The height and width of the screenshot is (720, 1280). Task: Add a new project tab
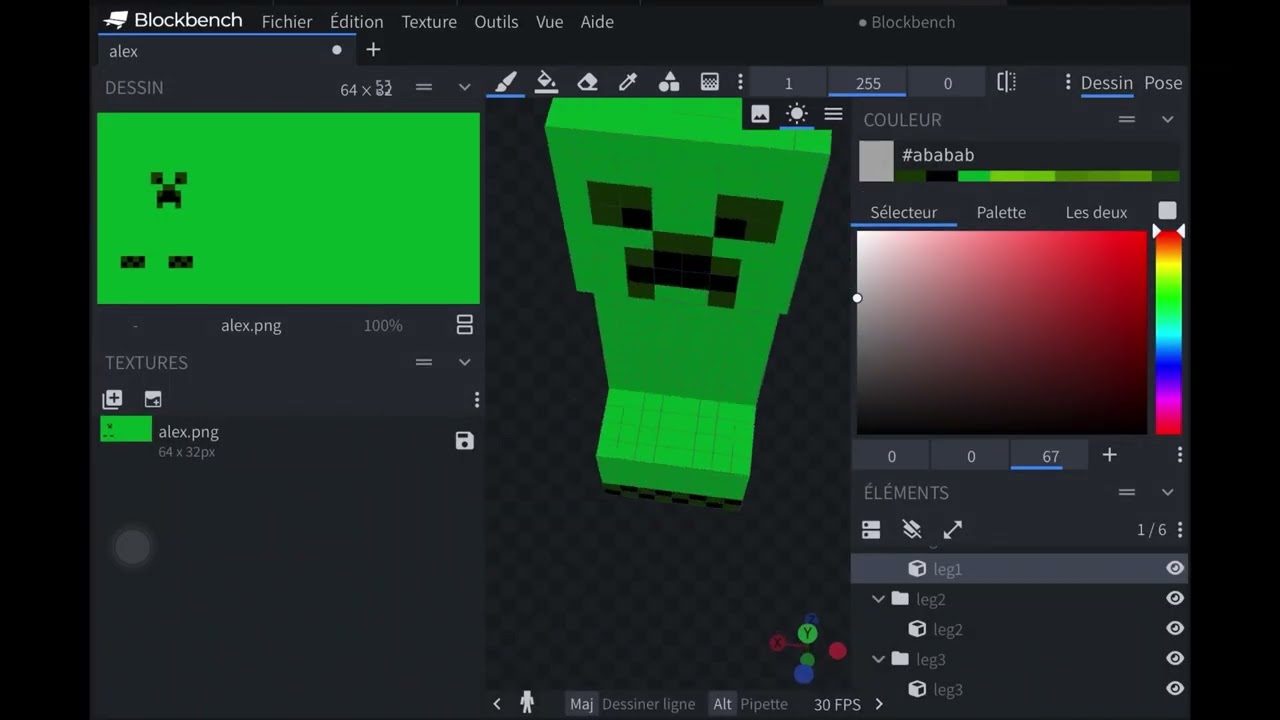coord(373,49)
